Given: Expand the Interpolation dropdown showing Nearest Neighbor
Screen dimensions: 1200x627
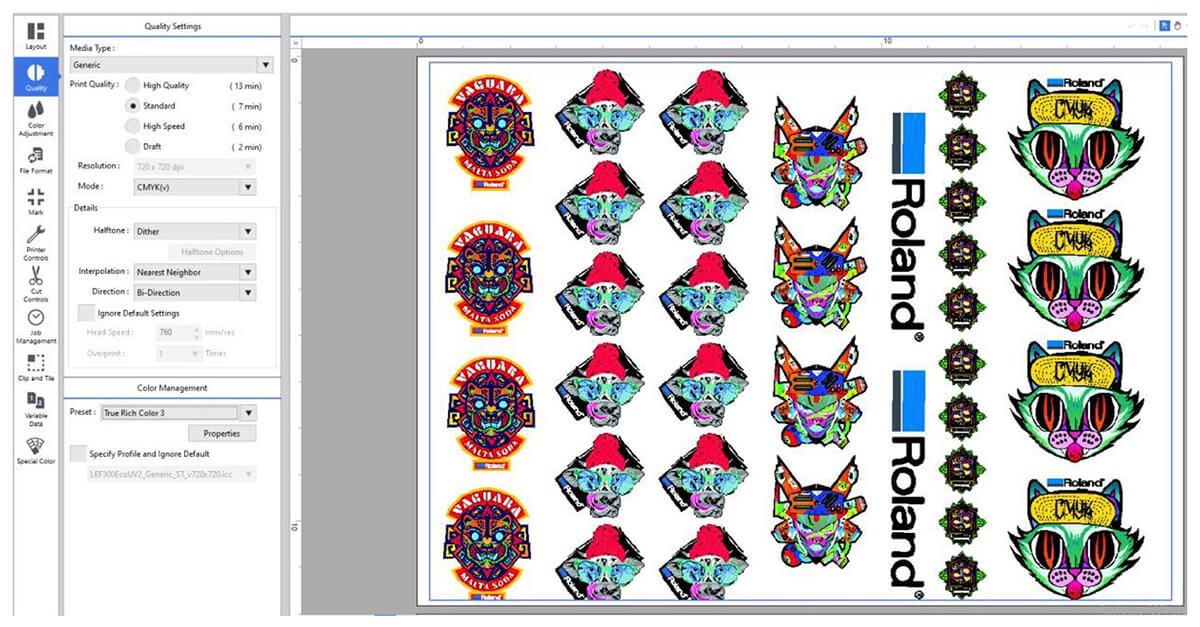Looking at the screenshot, I should coord(194,271).
